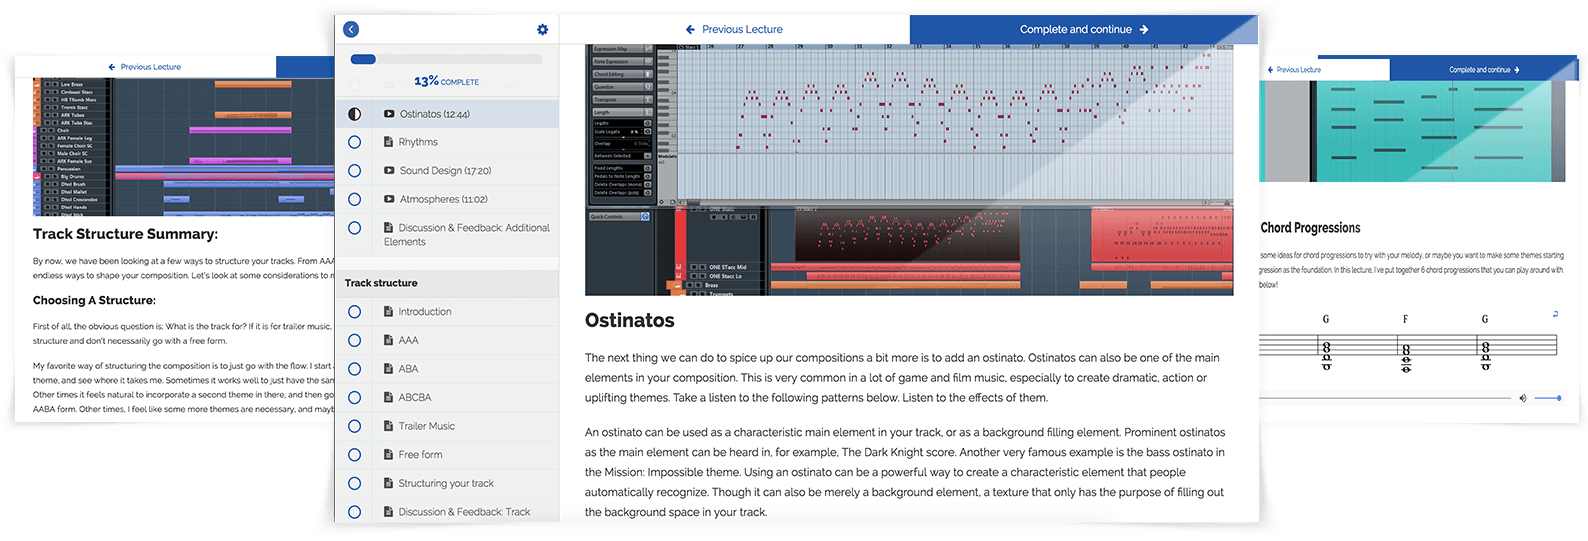The image size is (1588, 541).
Task: Select Free form lecture in sidebar
Action: point(420,454)
